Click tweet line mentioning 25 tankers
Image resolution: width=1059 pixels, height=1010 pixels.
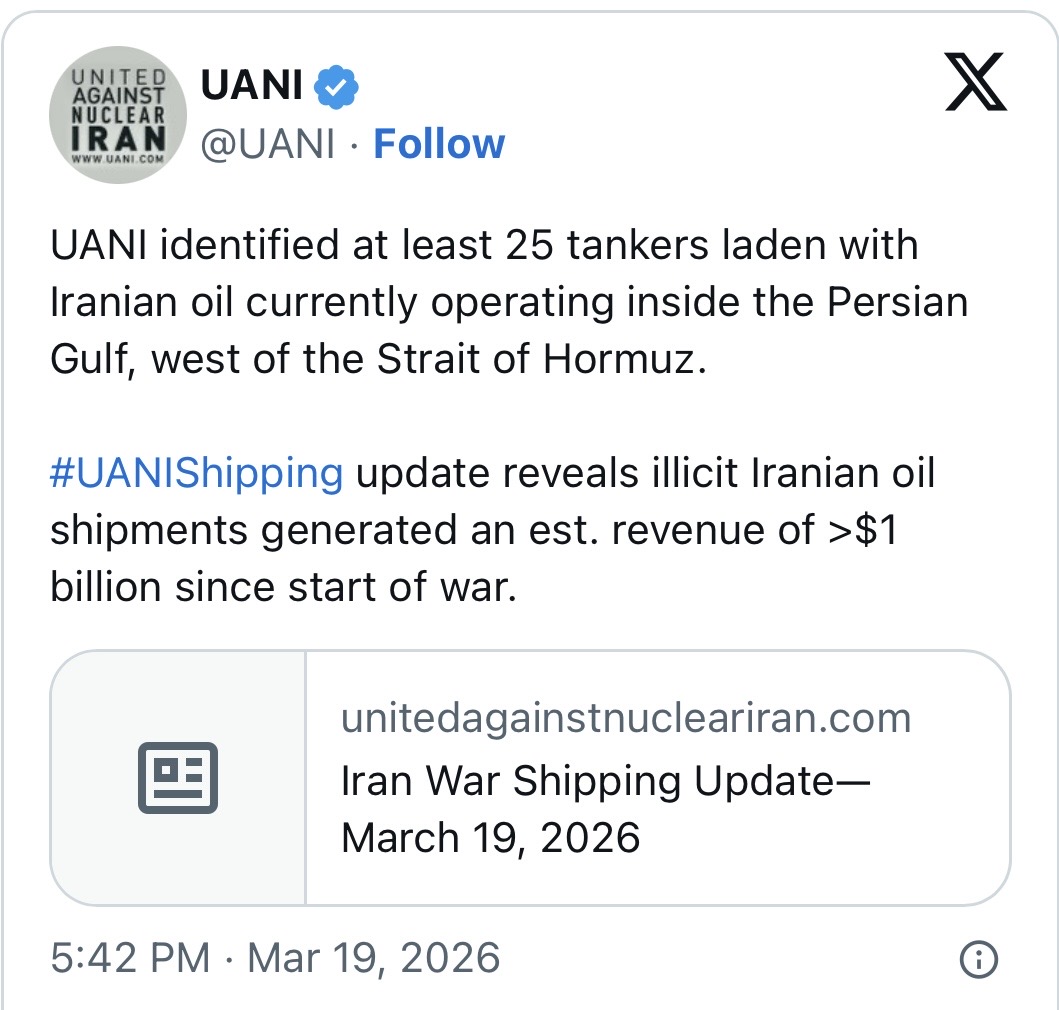click(483, 245)
